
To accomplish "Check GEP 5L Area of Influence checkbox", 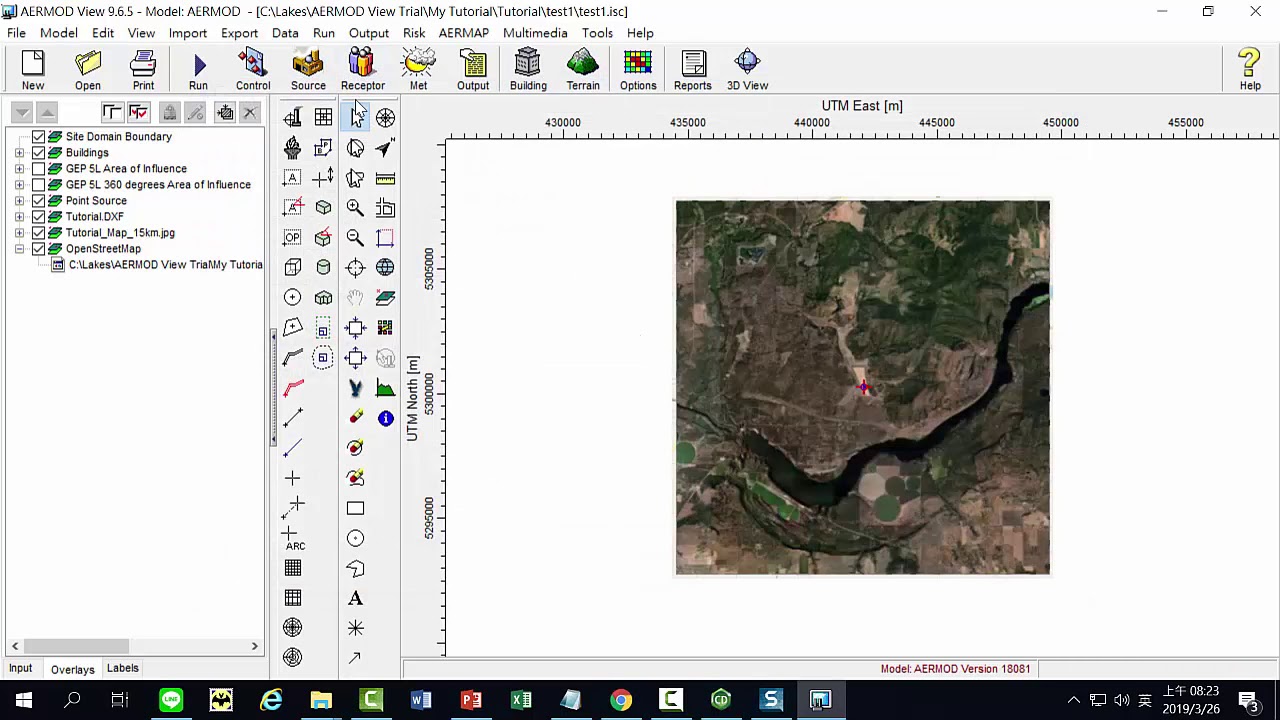I will 39,169.
